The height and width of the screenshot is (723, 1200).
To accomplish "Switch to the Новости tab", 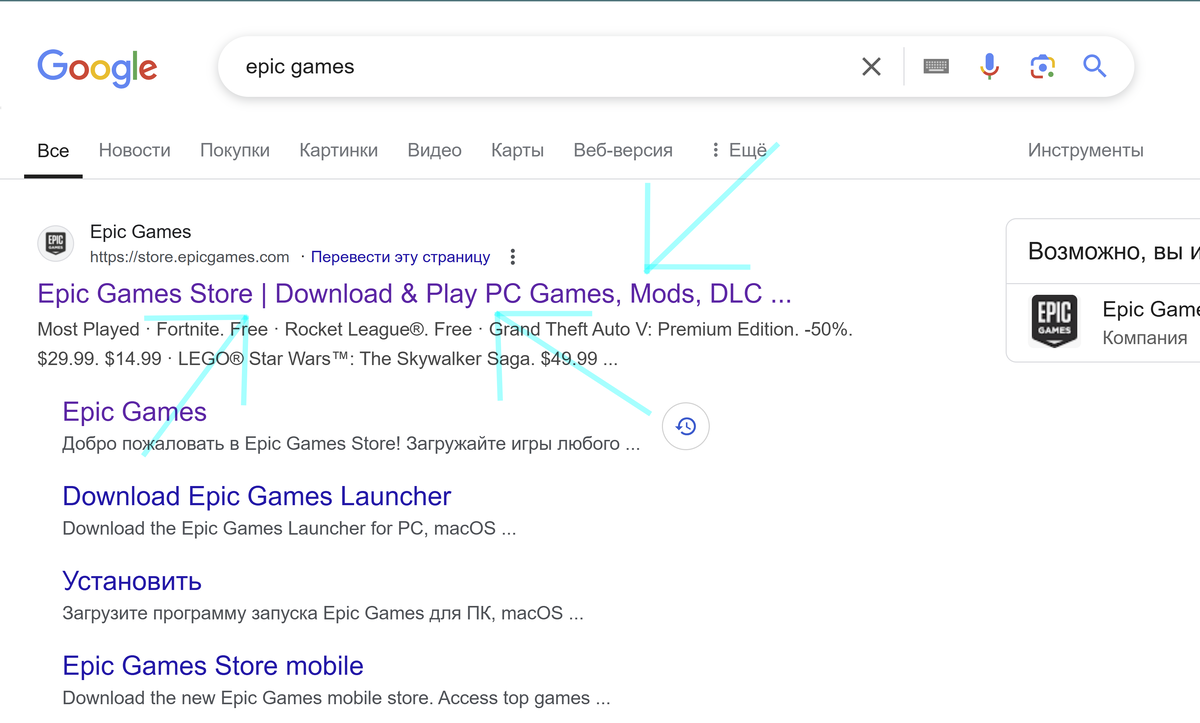I will [135, 151].
